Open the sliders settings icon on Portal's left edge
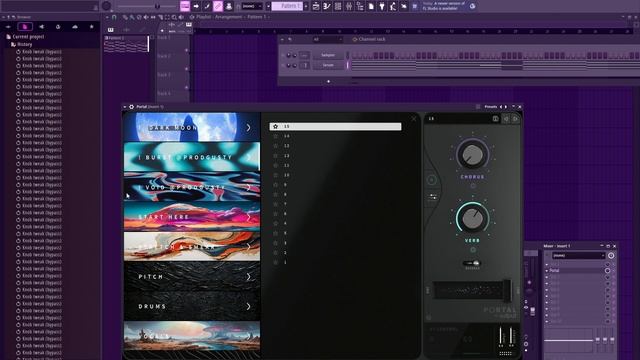This screenshot has width=640, height=360. tap(433, 198)
